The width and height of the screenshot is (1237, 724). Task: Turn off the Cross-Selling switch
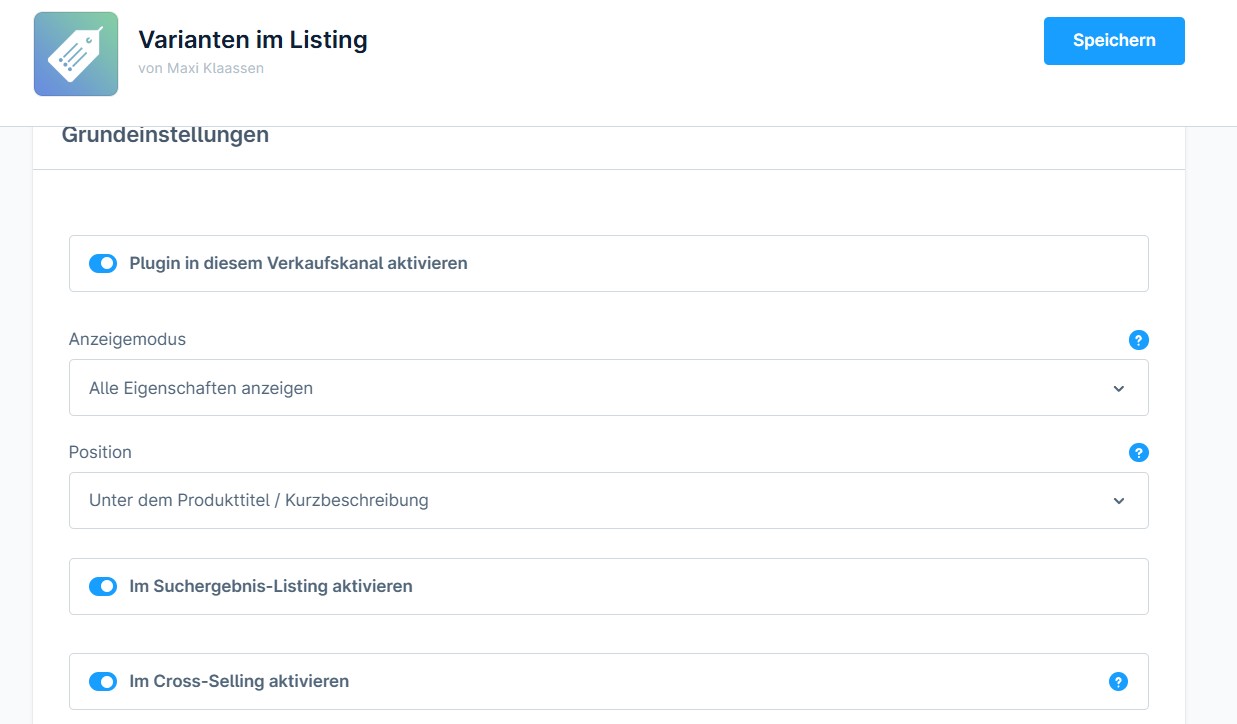pos(103,682)
